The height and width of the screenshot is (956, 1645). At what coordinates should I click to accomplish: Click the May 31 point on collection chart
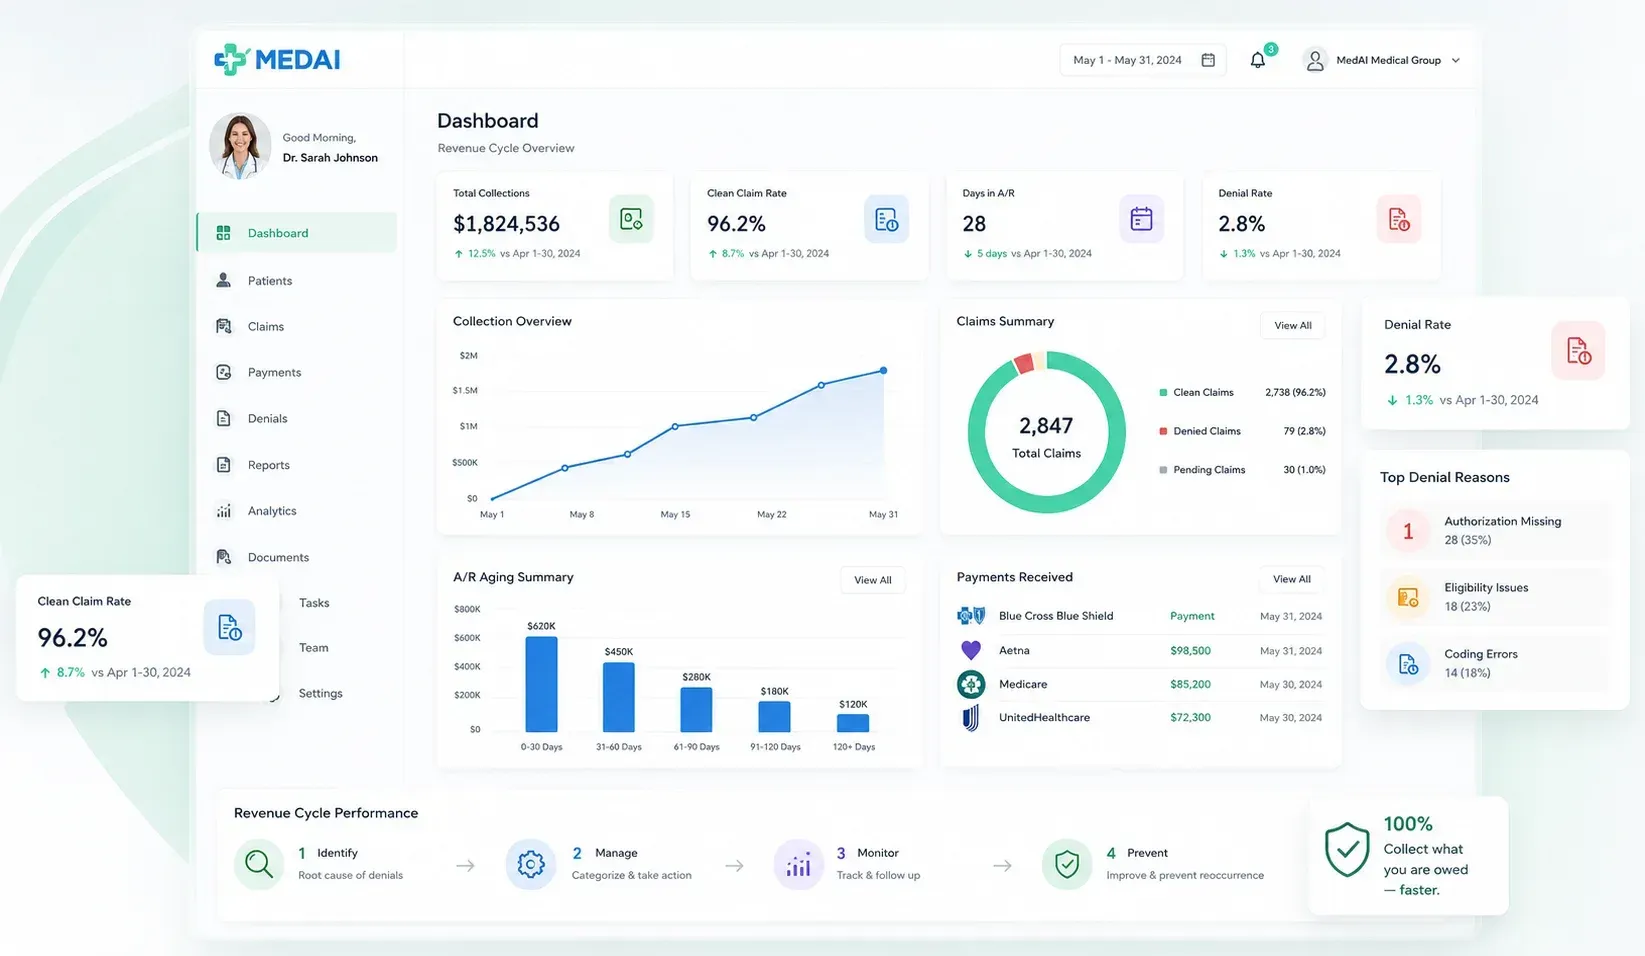point(883,371)
